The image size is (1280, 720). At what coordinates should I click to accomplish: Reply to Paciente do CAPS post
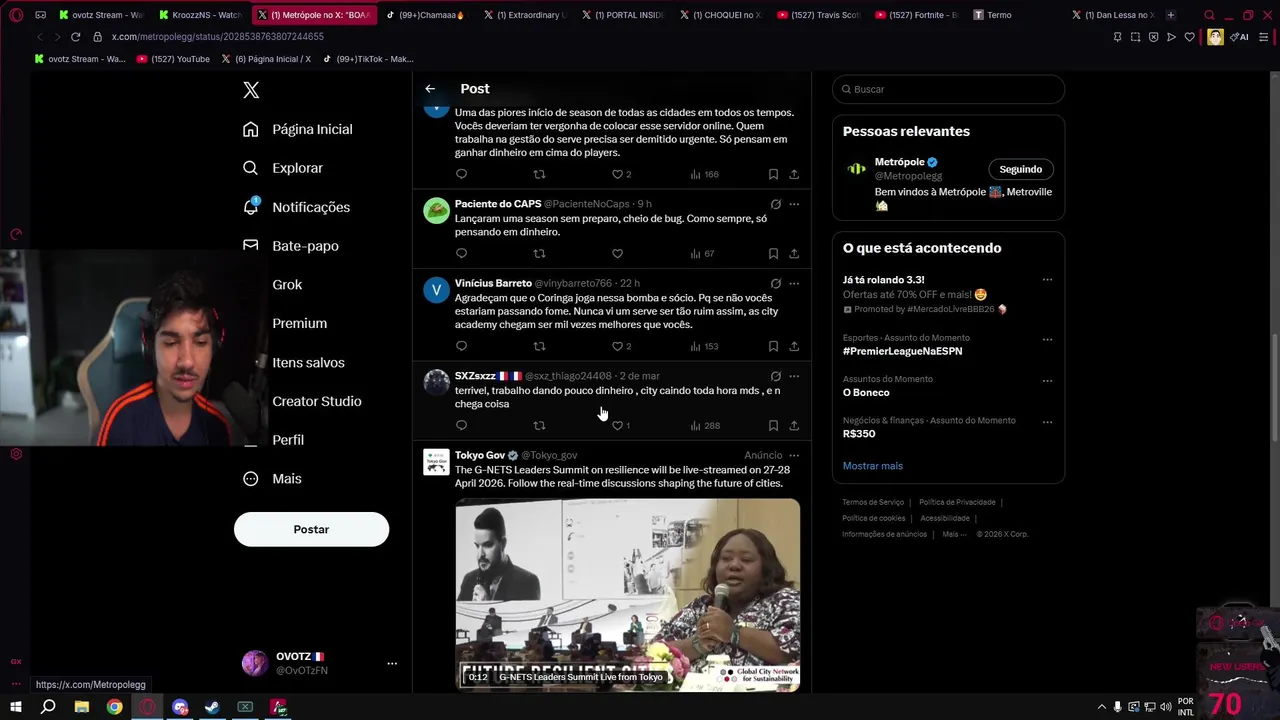(x=461, y=254)
